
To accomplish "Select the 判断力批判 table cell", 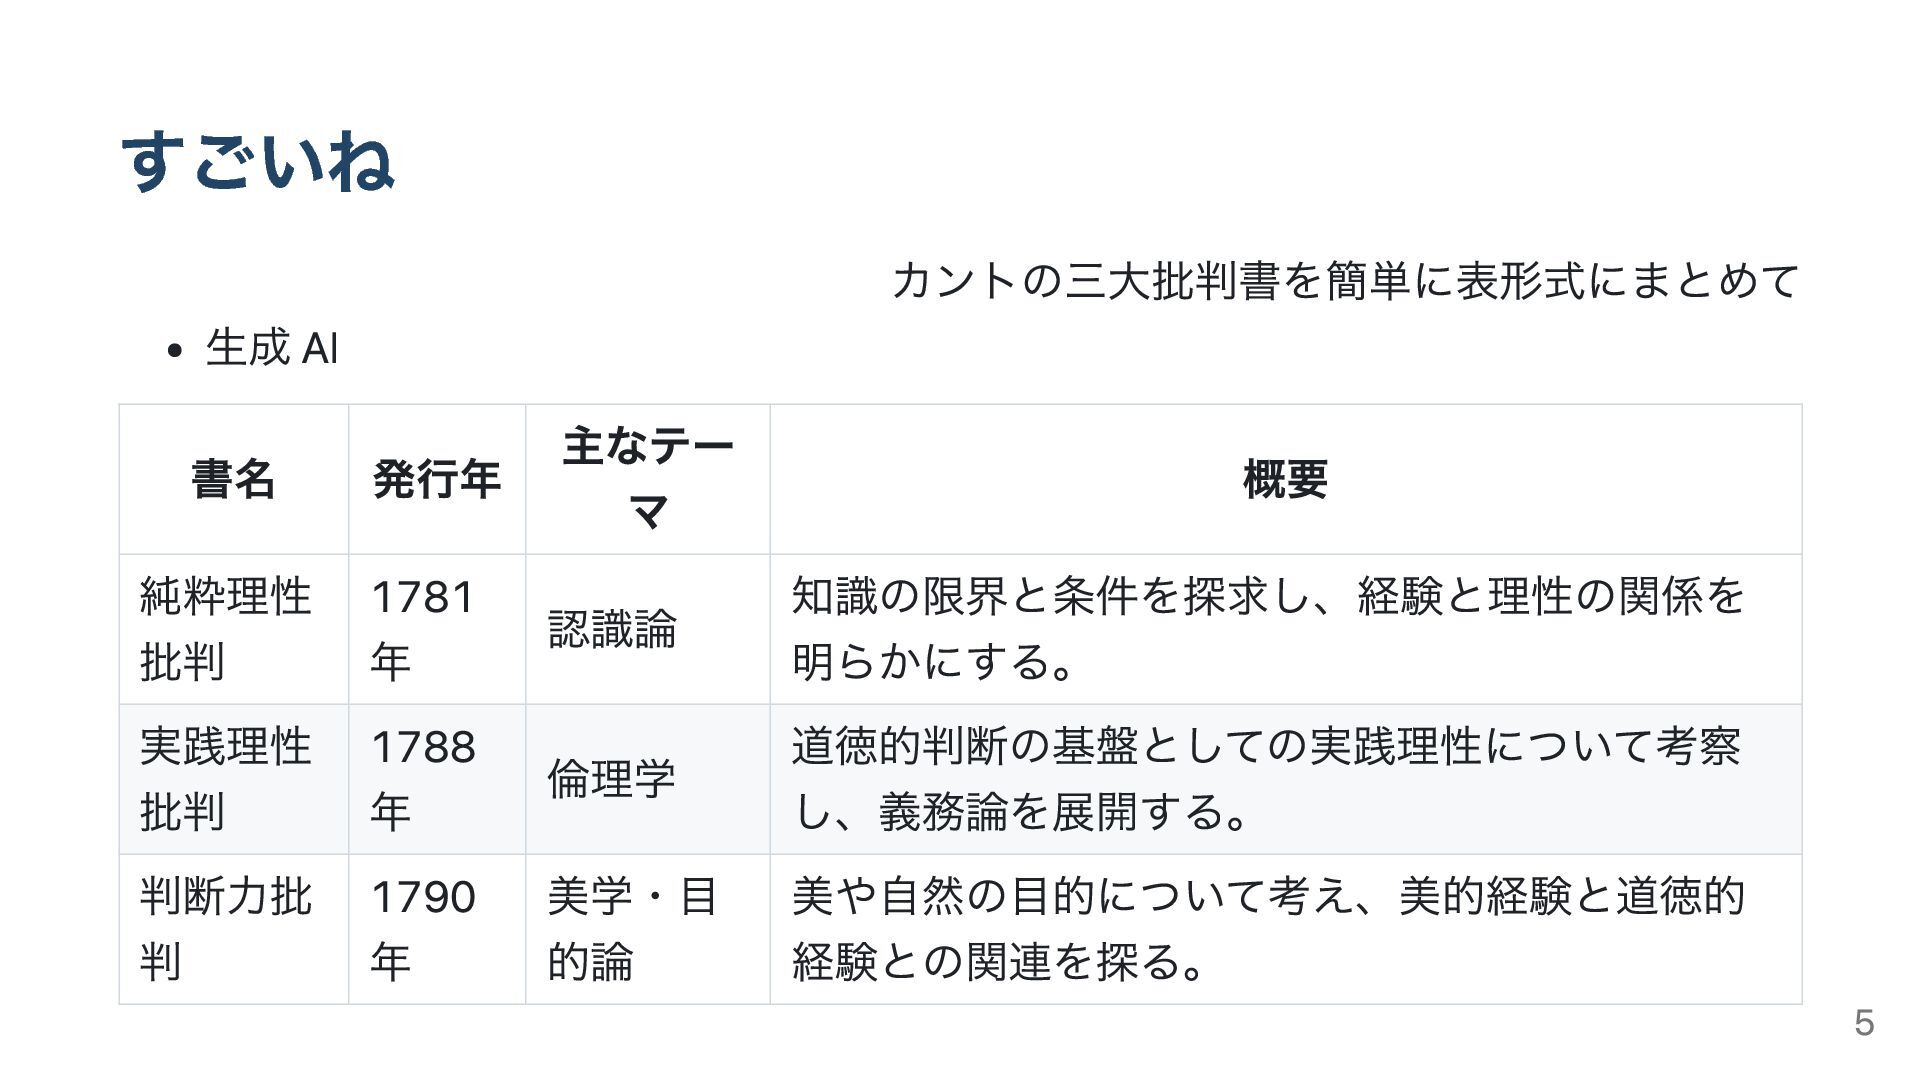I will (x=234, y=929).
